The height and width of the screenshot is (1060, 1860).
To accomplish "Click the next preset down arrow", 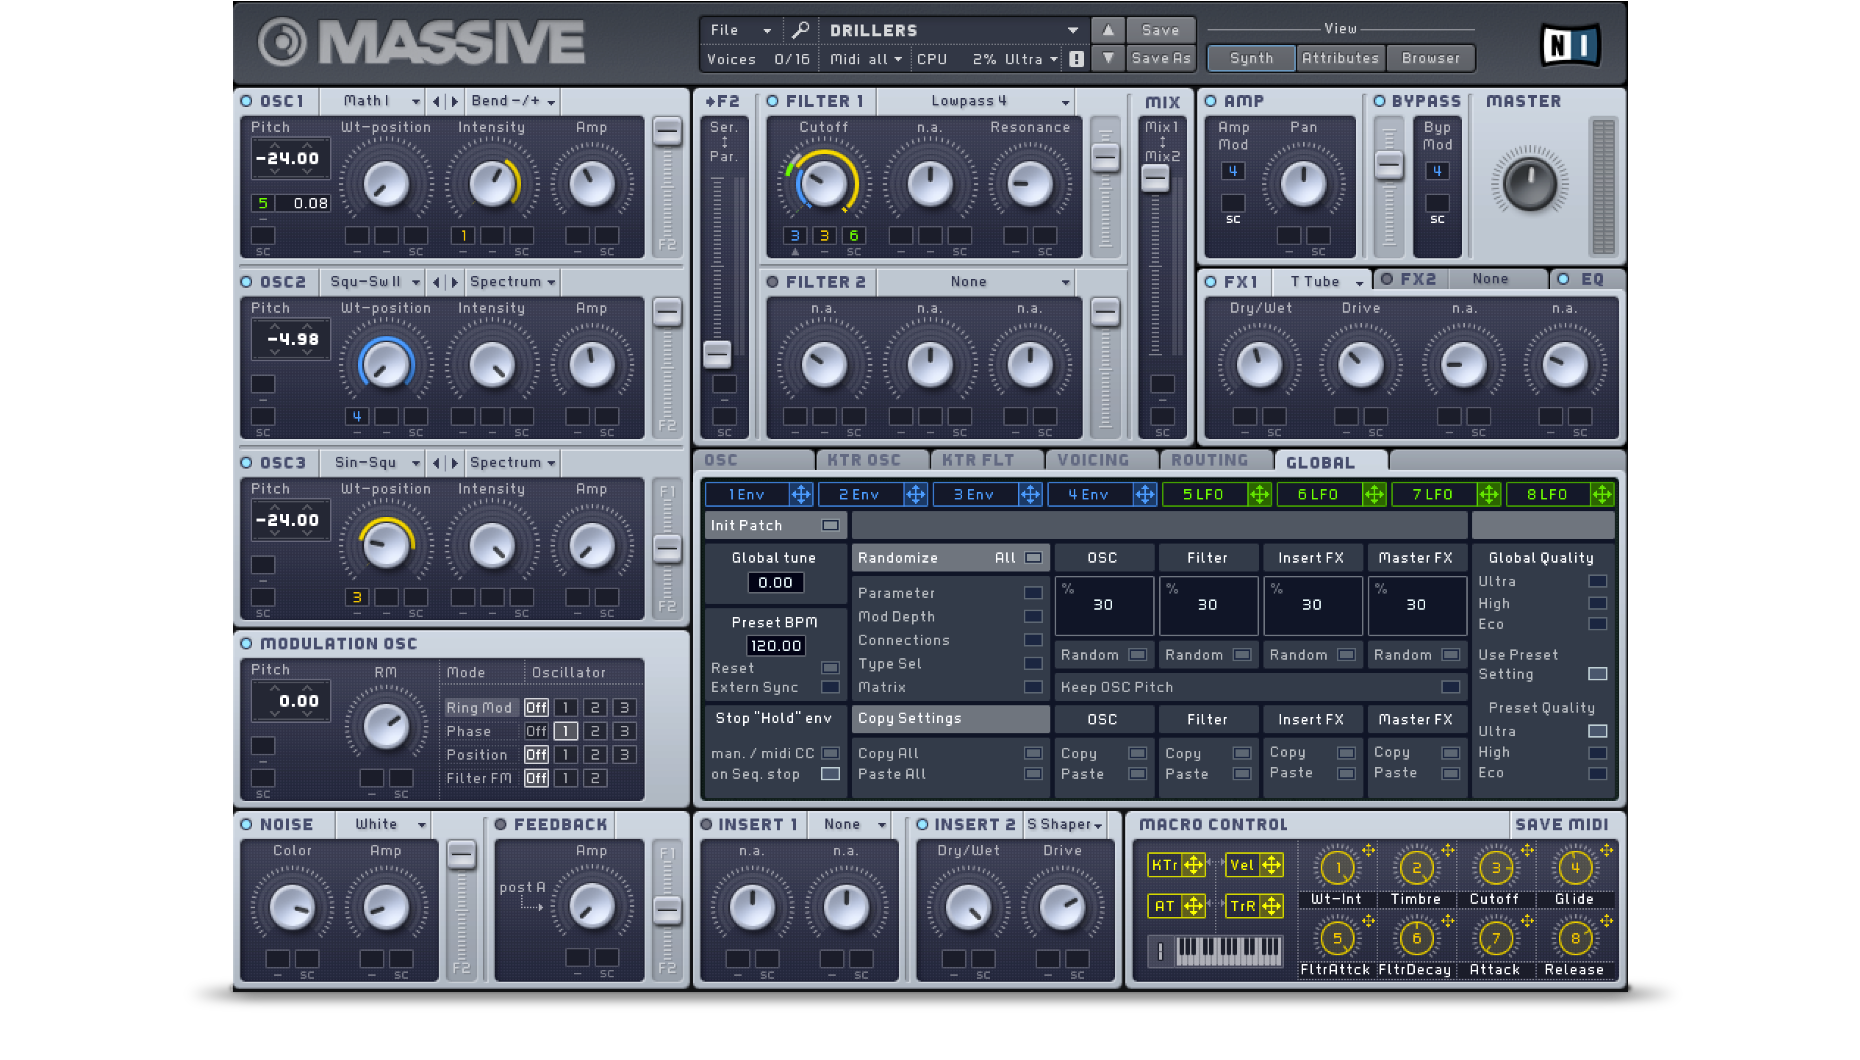I will [1108, 59].
